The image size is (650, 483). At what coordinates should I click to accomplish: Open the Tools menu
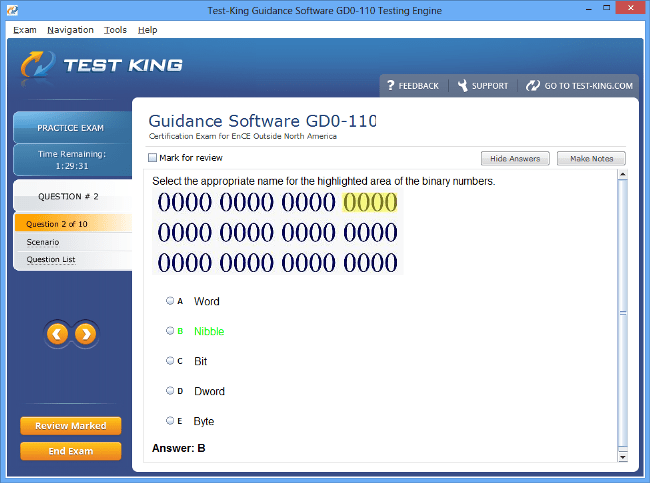coord(115,30)
